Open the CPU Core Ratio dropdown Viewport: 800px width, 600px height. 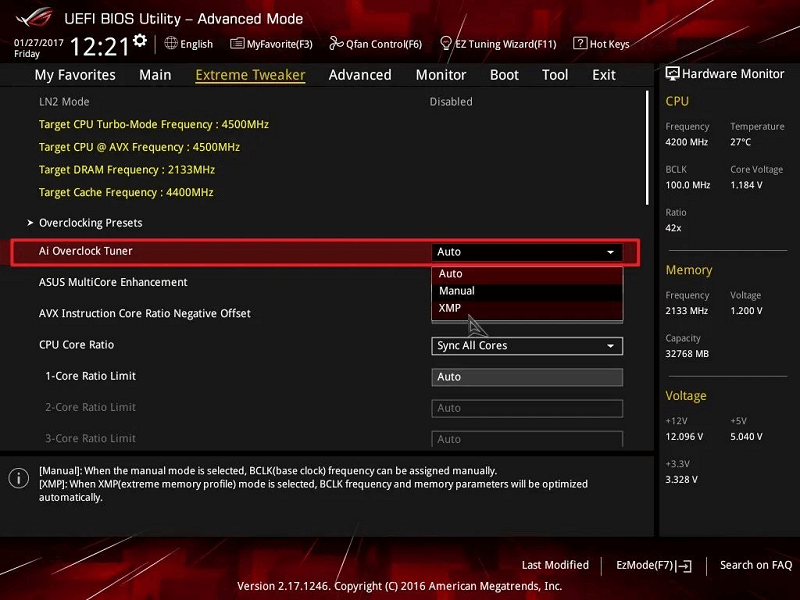(x=527, y=346)
